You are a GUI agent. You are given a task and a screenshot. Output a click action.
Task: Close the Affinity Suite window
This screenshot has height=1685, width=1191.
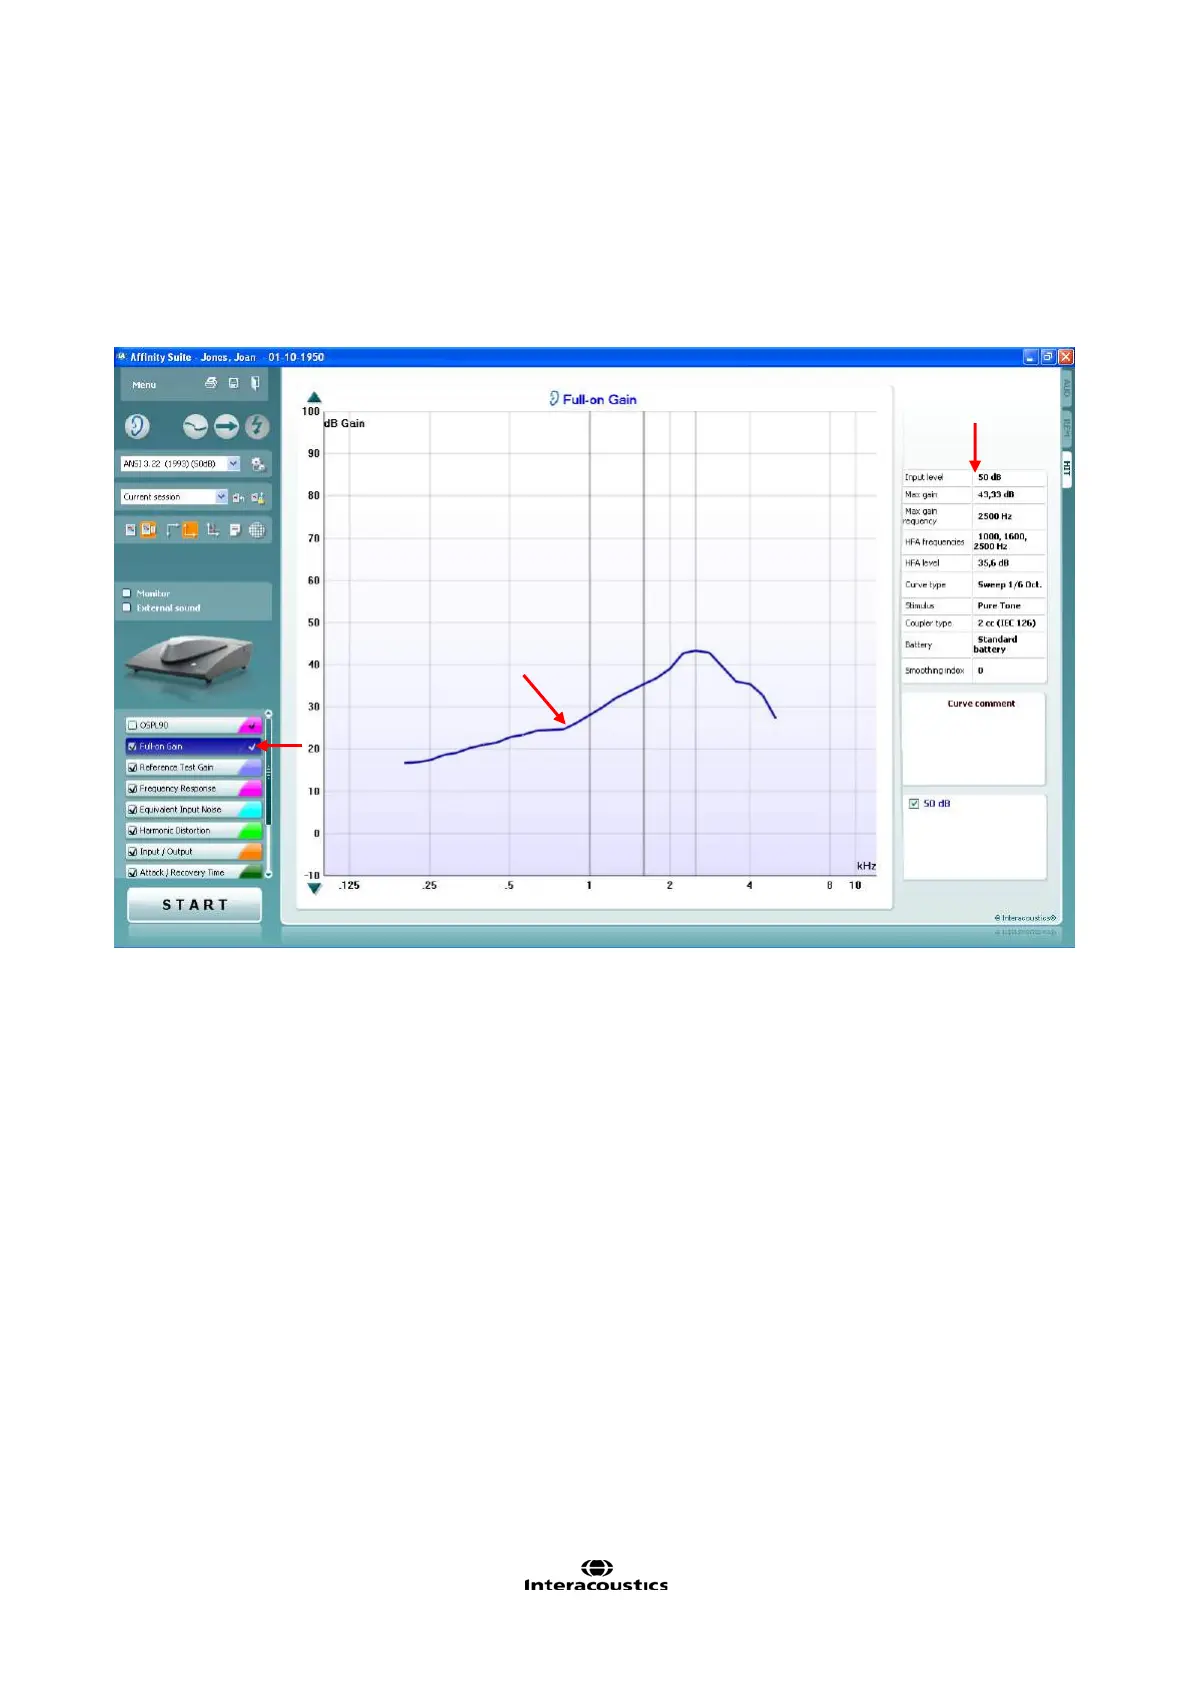click(x=1066, y=357)
